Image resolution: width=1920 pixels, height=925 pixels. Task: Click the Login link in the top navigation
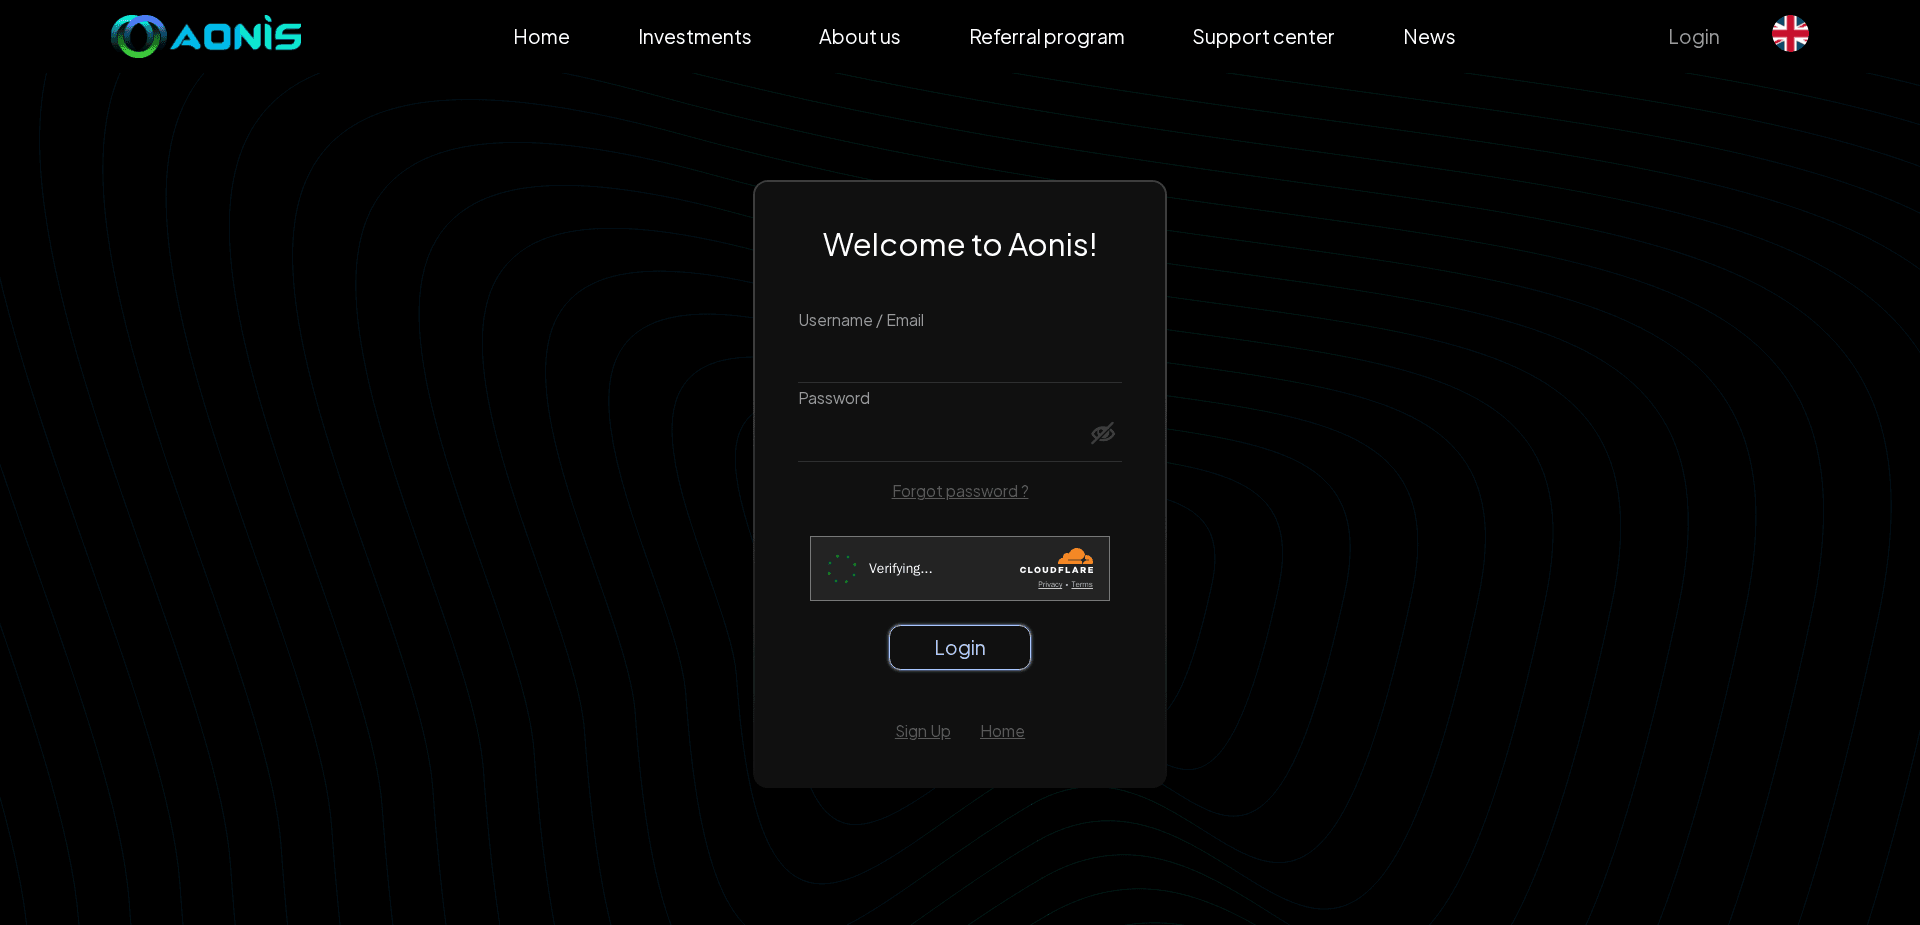(x=1693, y=37)
